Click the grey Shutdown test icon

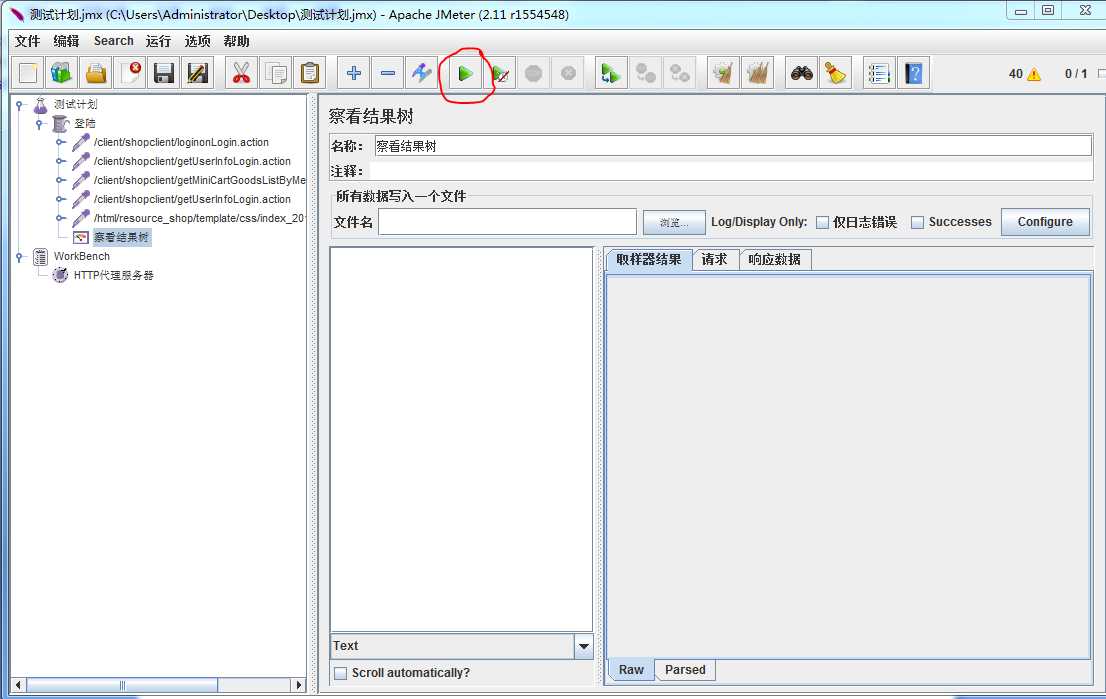(x=568, y=73)
